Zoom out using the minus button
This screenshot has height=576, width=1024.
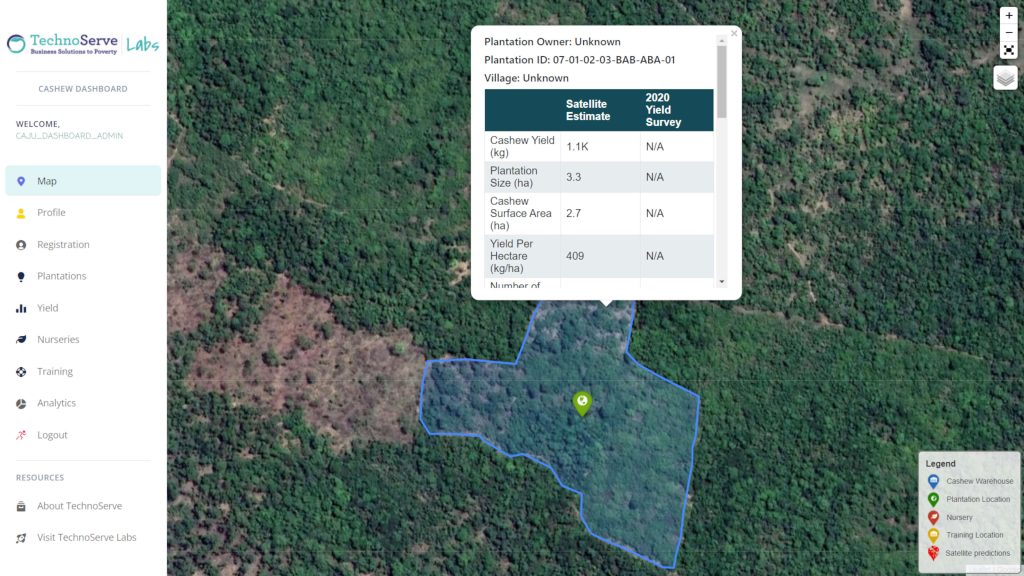tap(1008, 33)
